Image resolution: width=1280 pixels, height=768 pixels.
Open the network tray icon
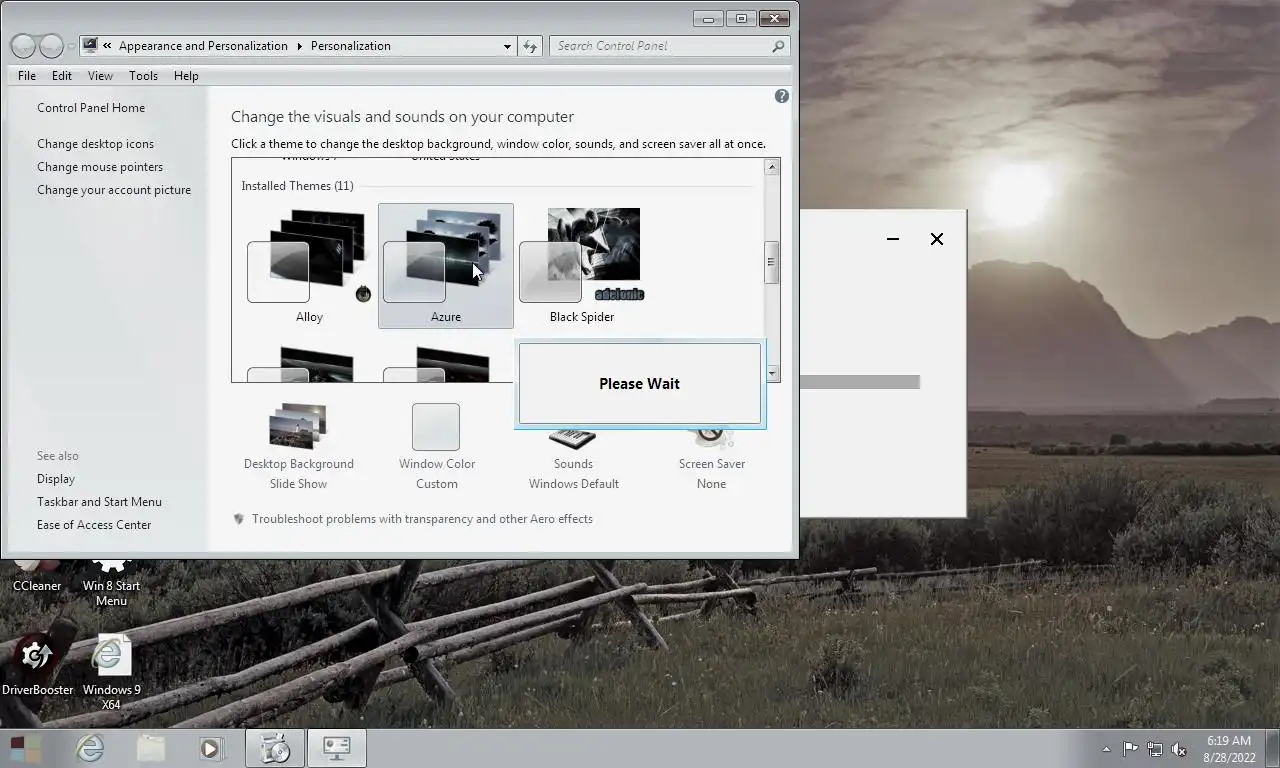click(1155, 748)
